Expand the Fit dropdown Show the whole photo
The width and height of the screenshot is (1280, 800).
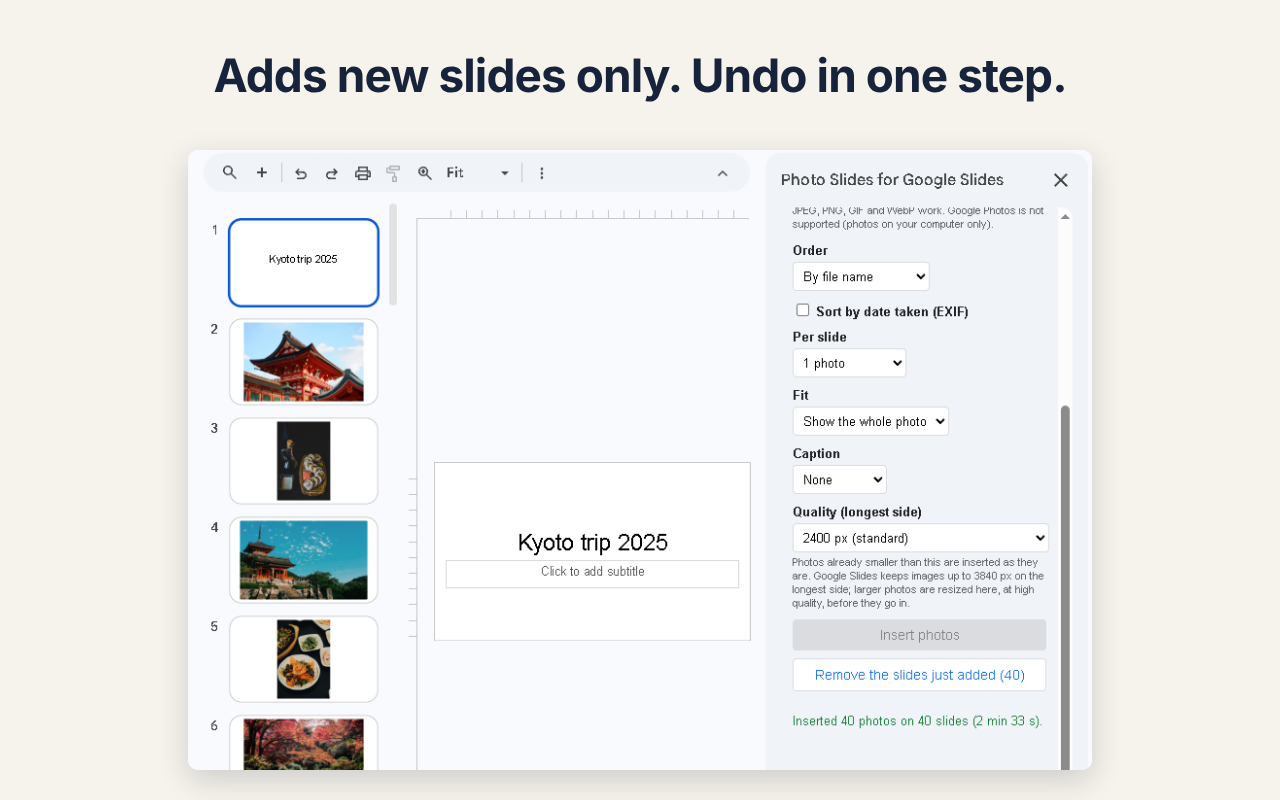(x=871, y=421)
